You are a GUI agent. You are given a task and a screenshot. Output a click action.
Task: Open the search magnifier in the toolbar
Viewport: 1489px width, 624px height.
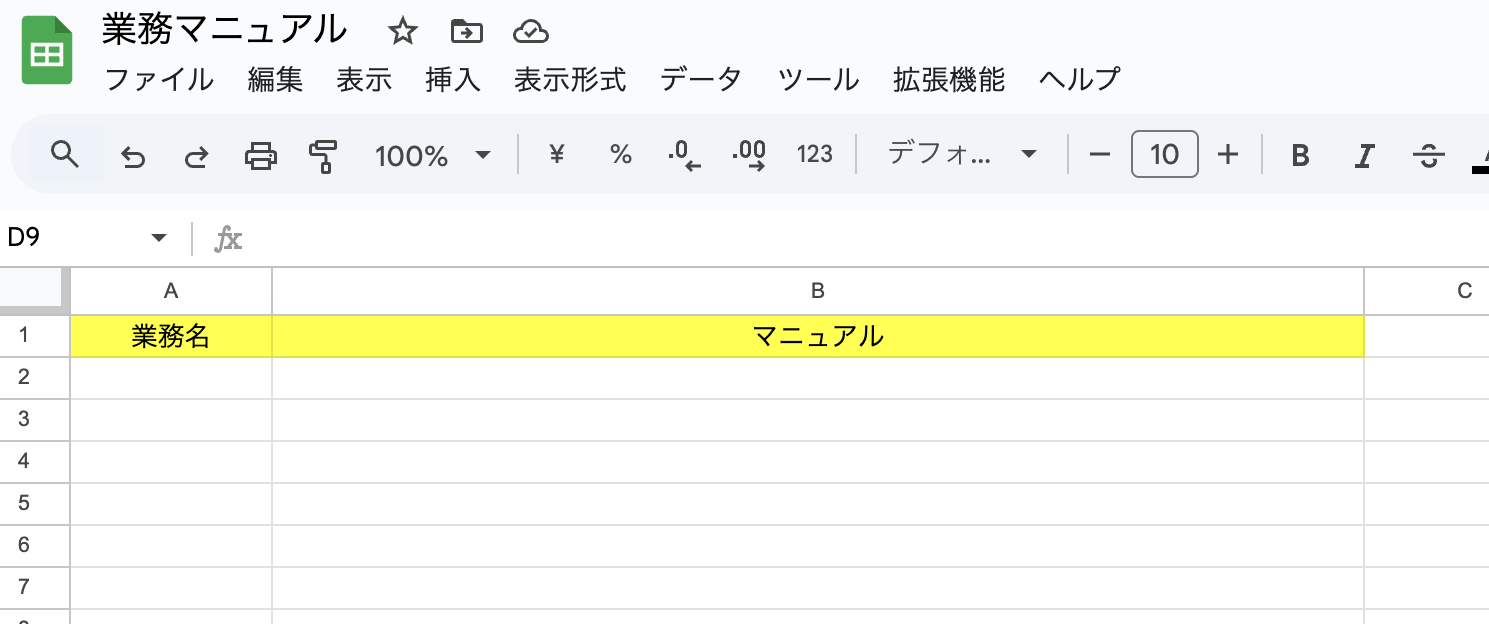pyautogui.click(x=65, y=155)
